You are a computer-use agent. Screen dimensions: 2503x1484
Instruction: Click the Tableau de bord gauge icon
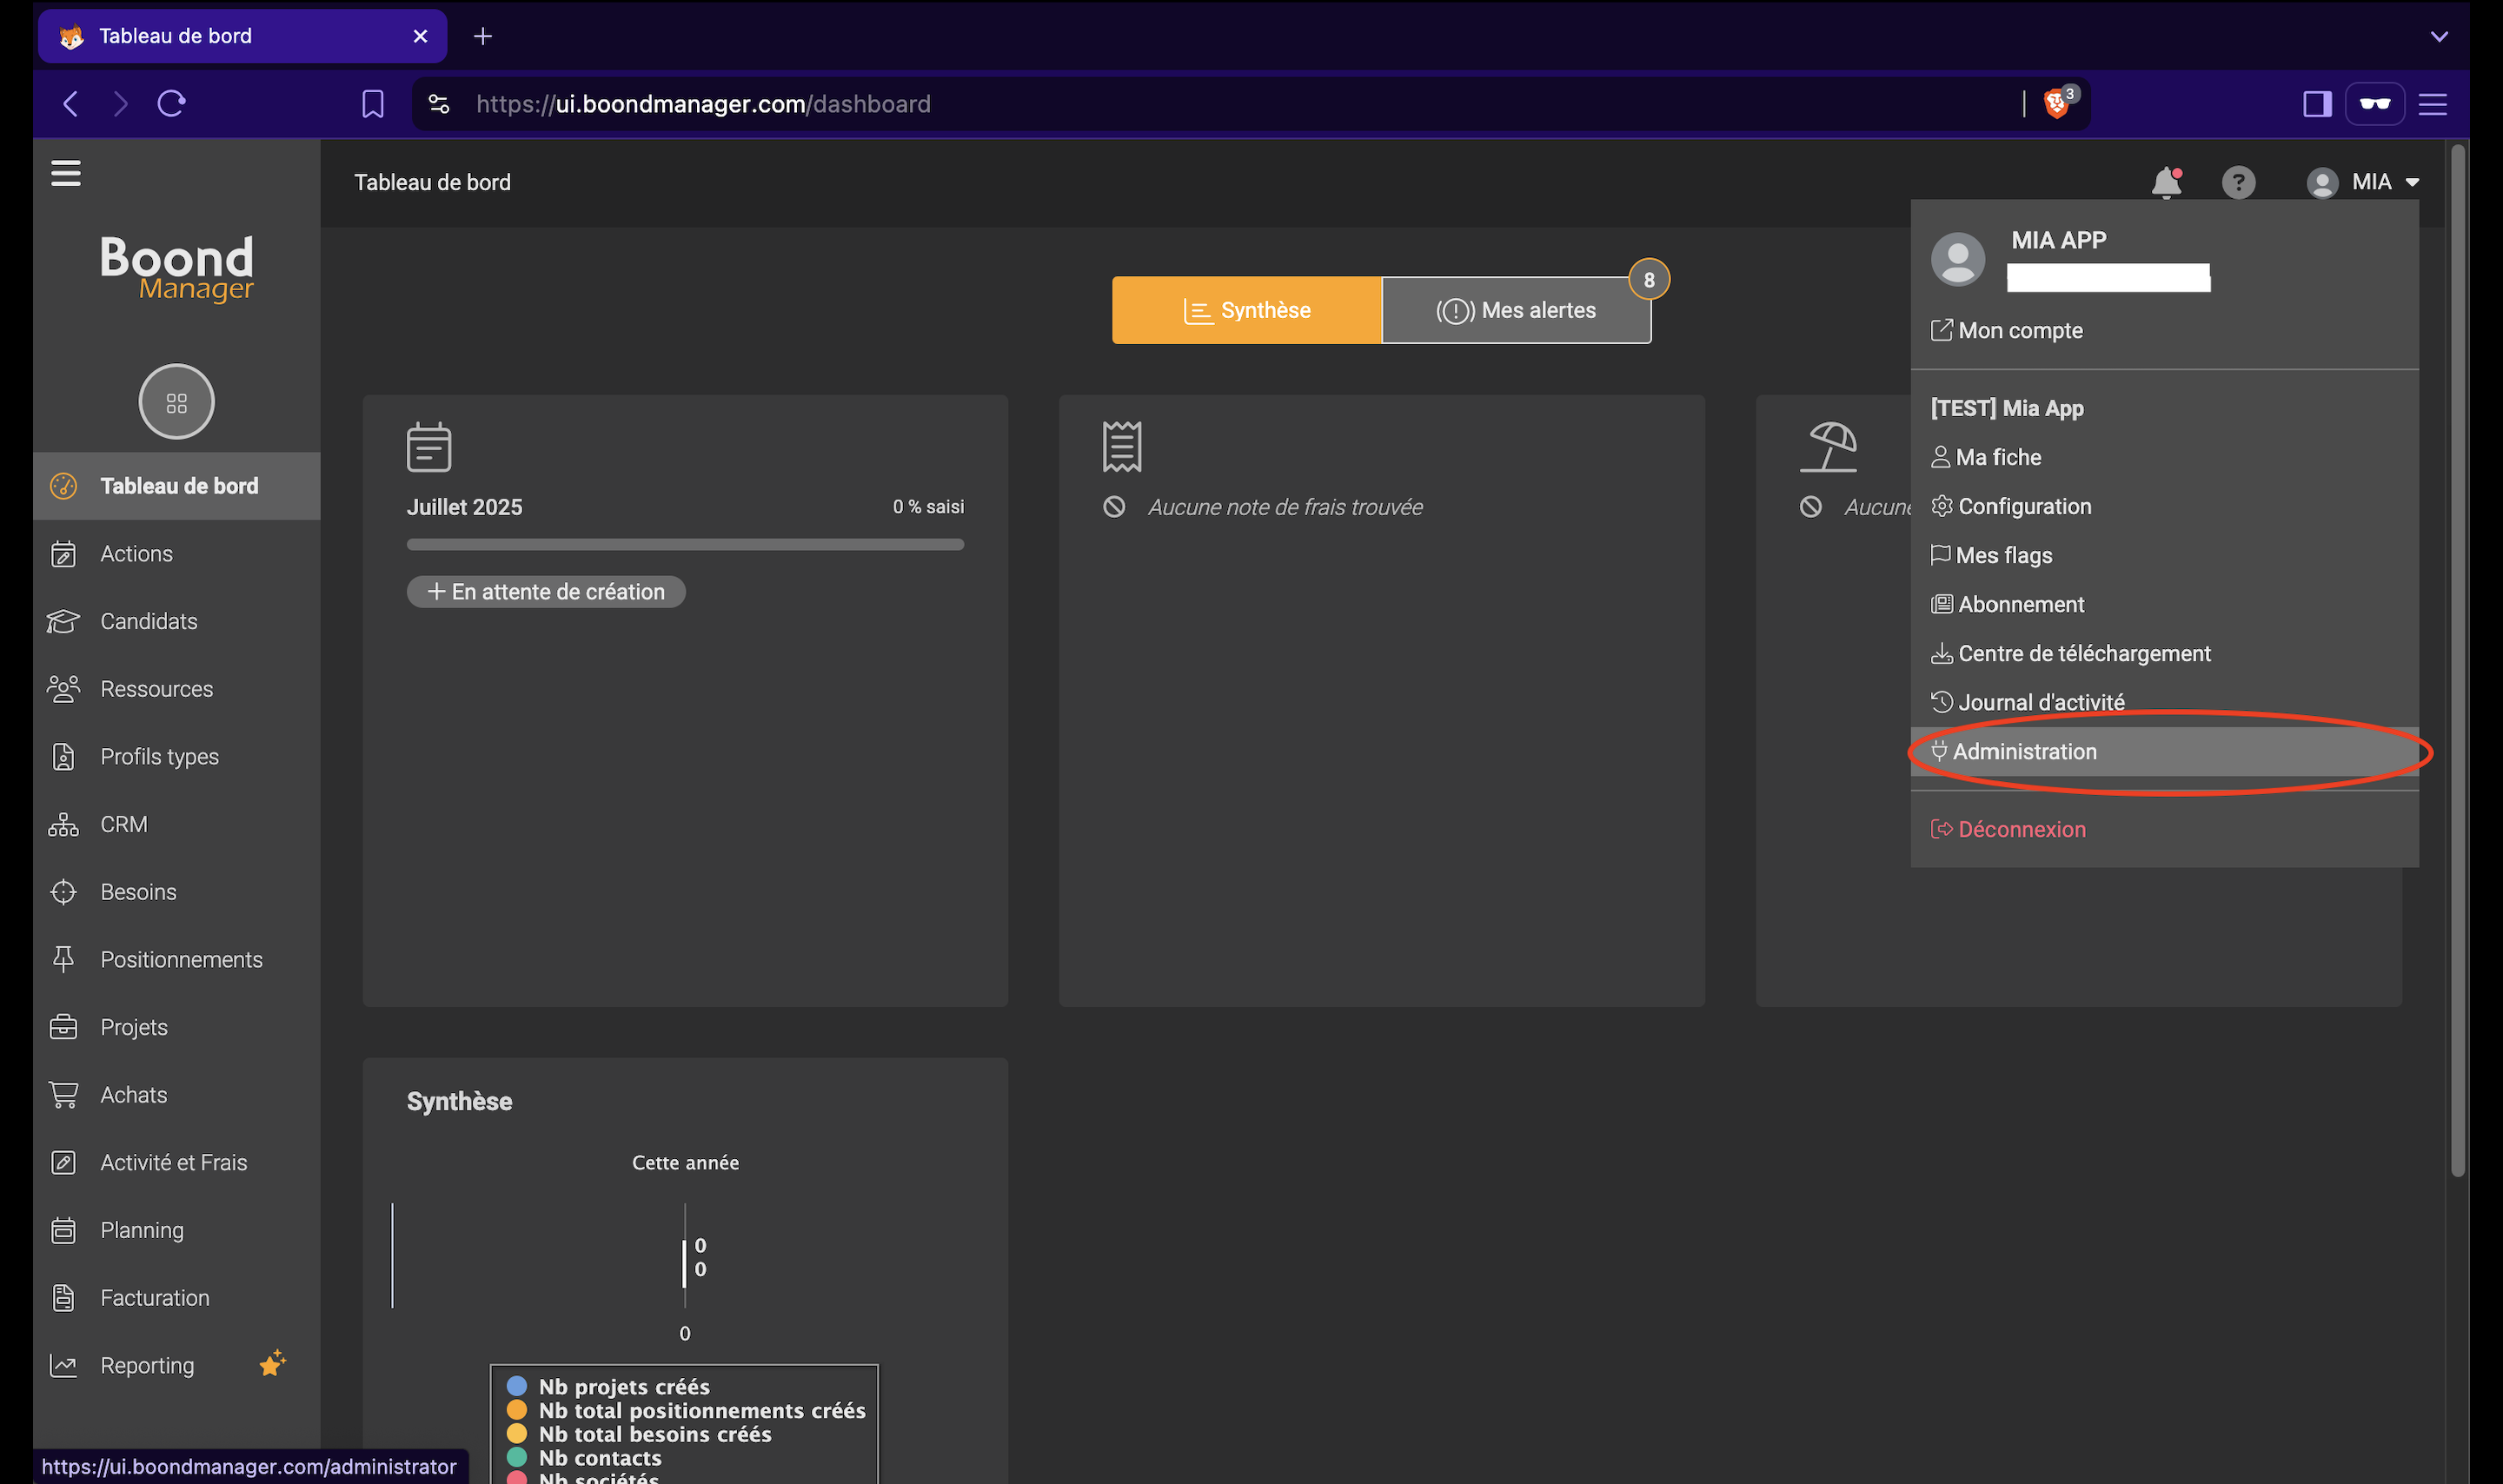point(63,486)
